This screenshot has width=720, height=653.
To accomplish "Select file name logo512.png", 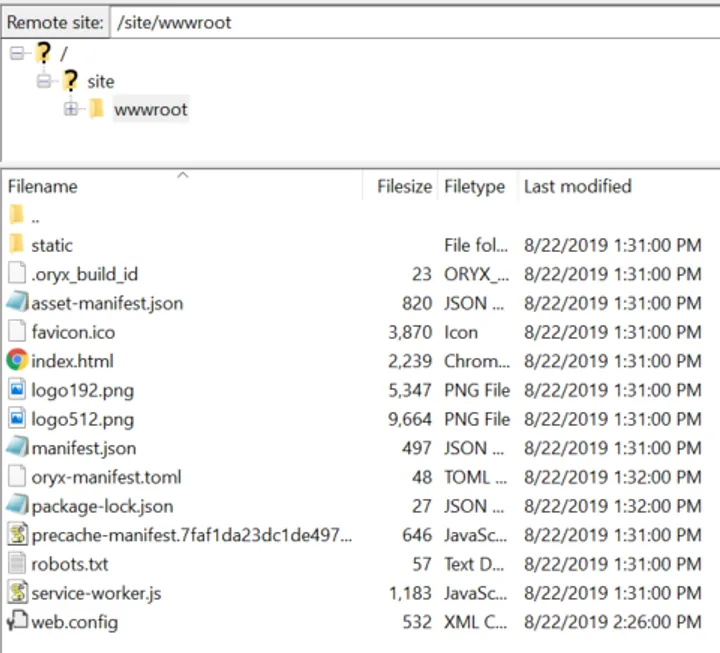I will [x=83, y=420].
